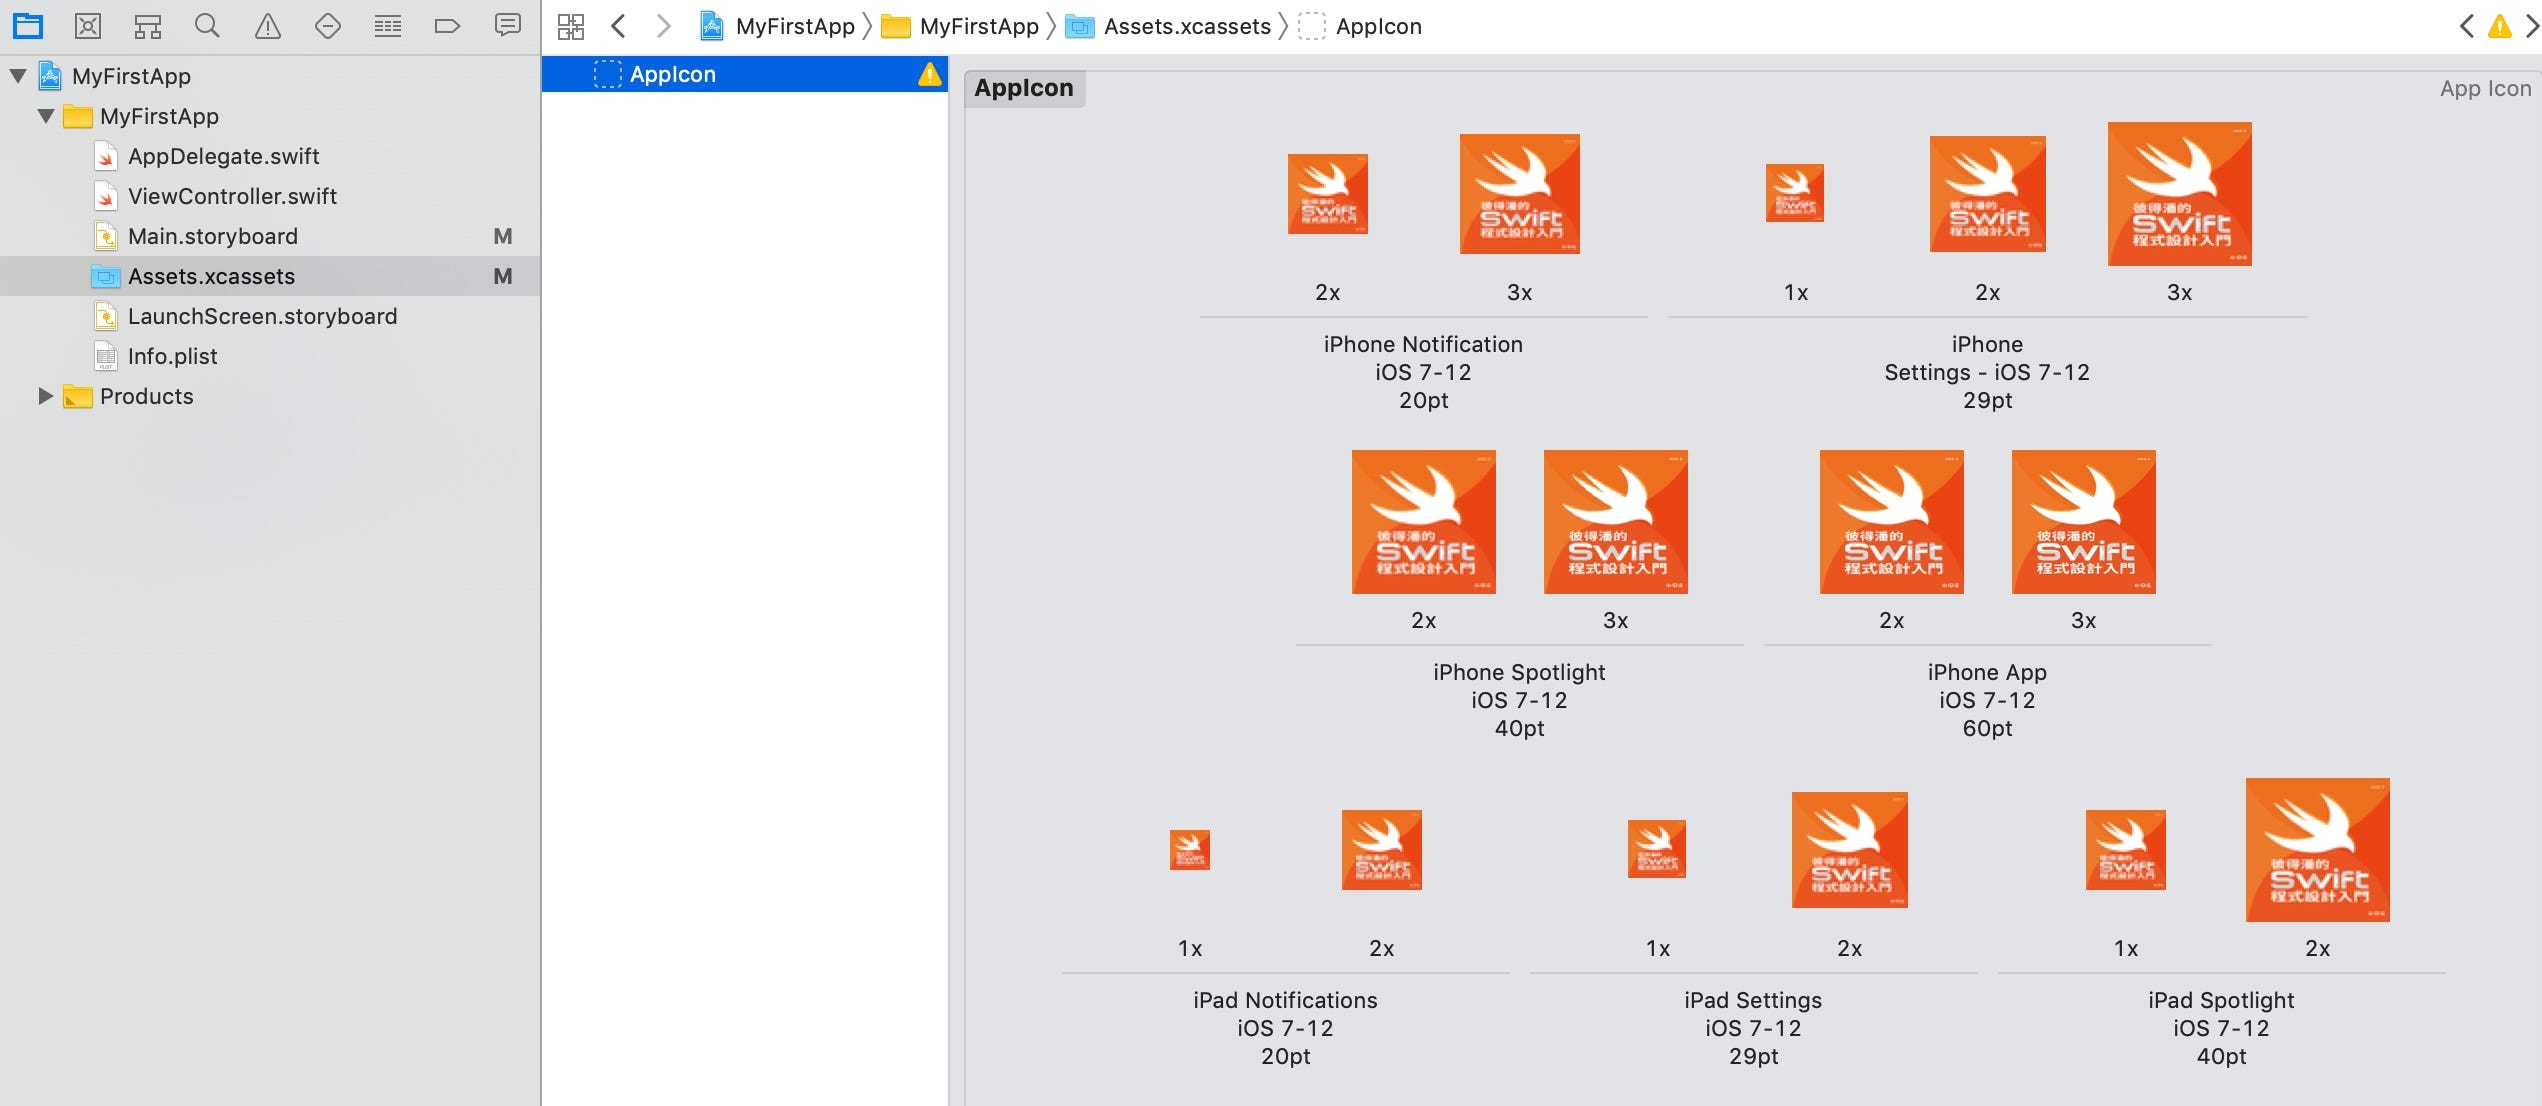This screenshot has height=1106, width=2542.
Task: Go back with the jump bar left arrow
Action: point(619,26)
